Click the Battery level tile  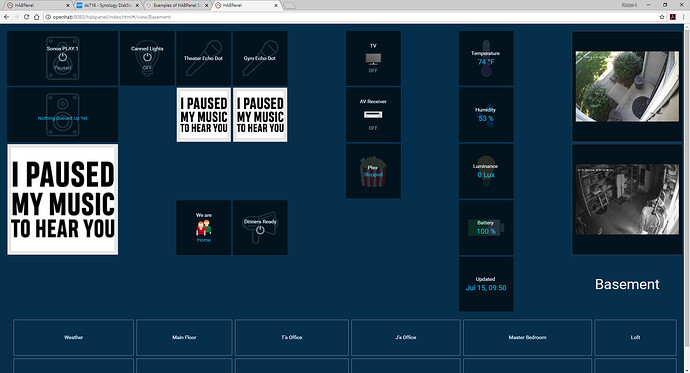[486, 227]
